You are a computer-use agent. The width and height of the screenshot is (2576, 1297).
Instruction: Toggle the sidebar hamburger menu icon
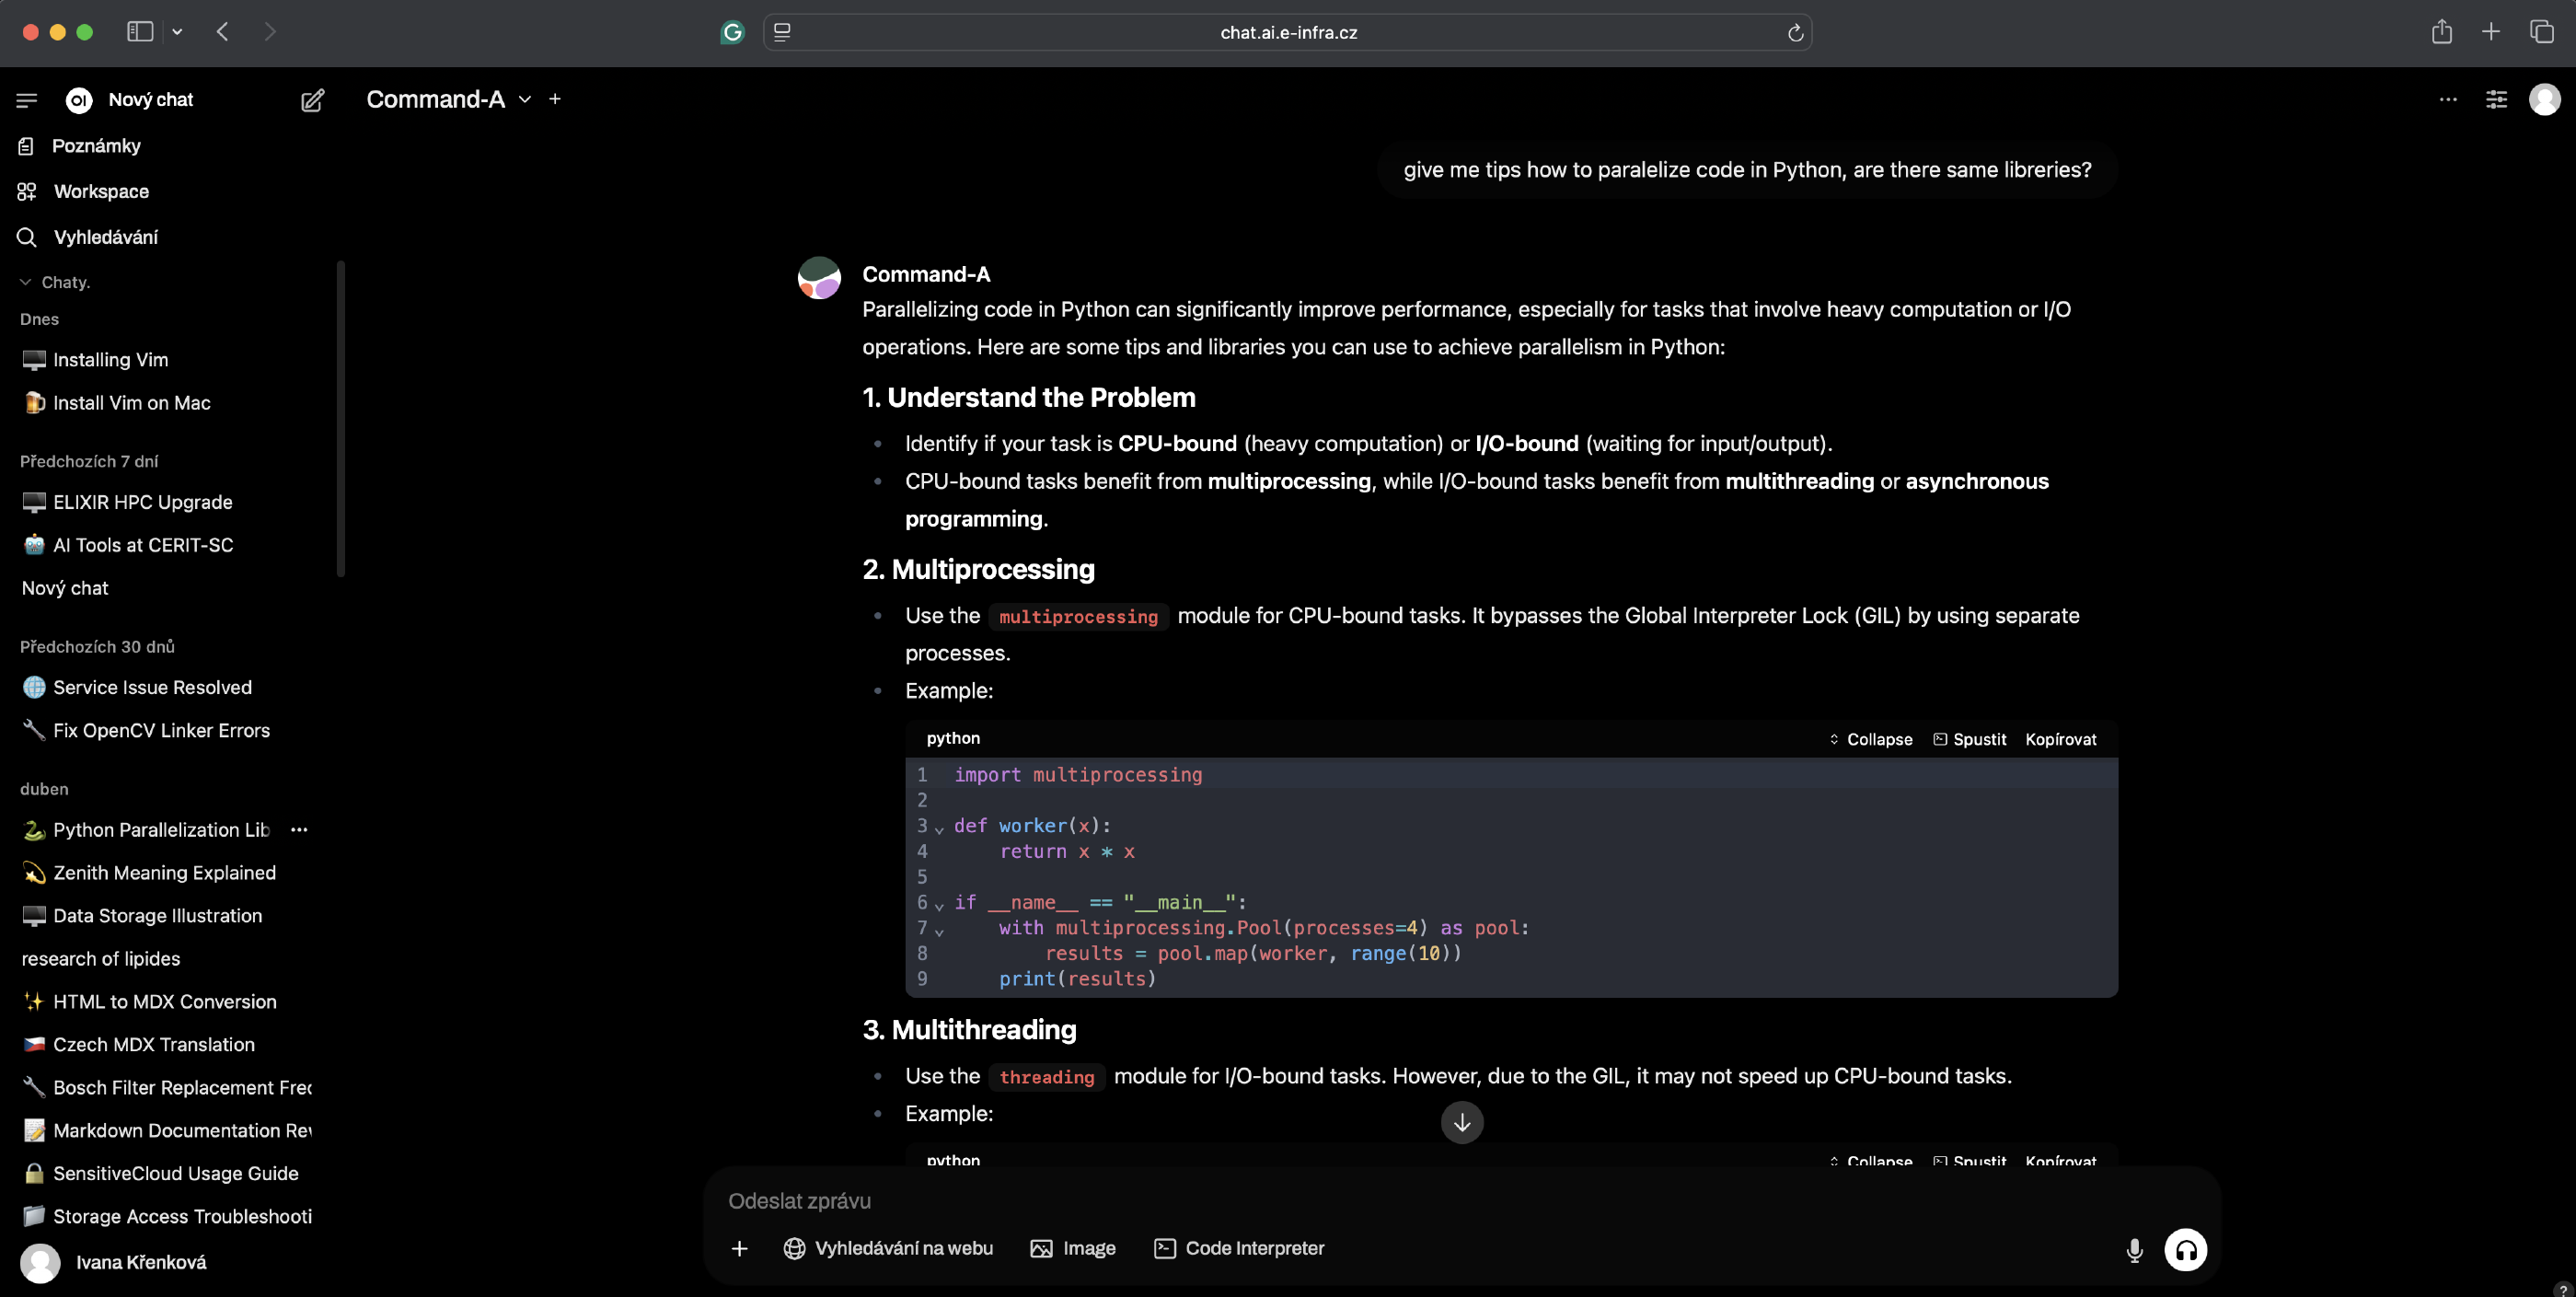(27, 100)
